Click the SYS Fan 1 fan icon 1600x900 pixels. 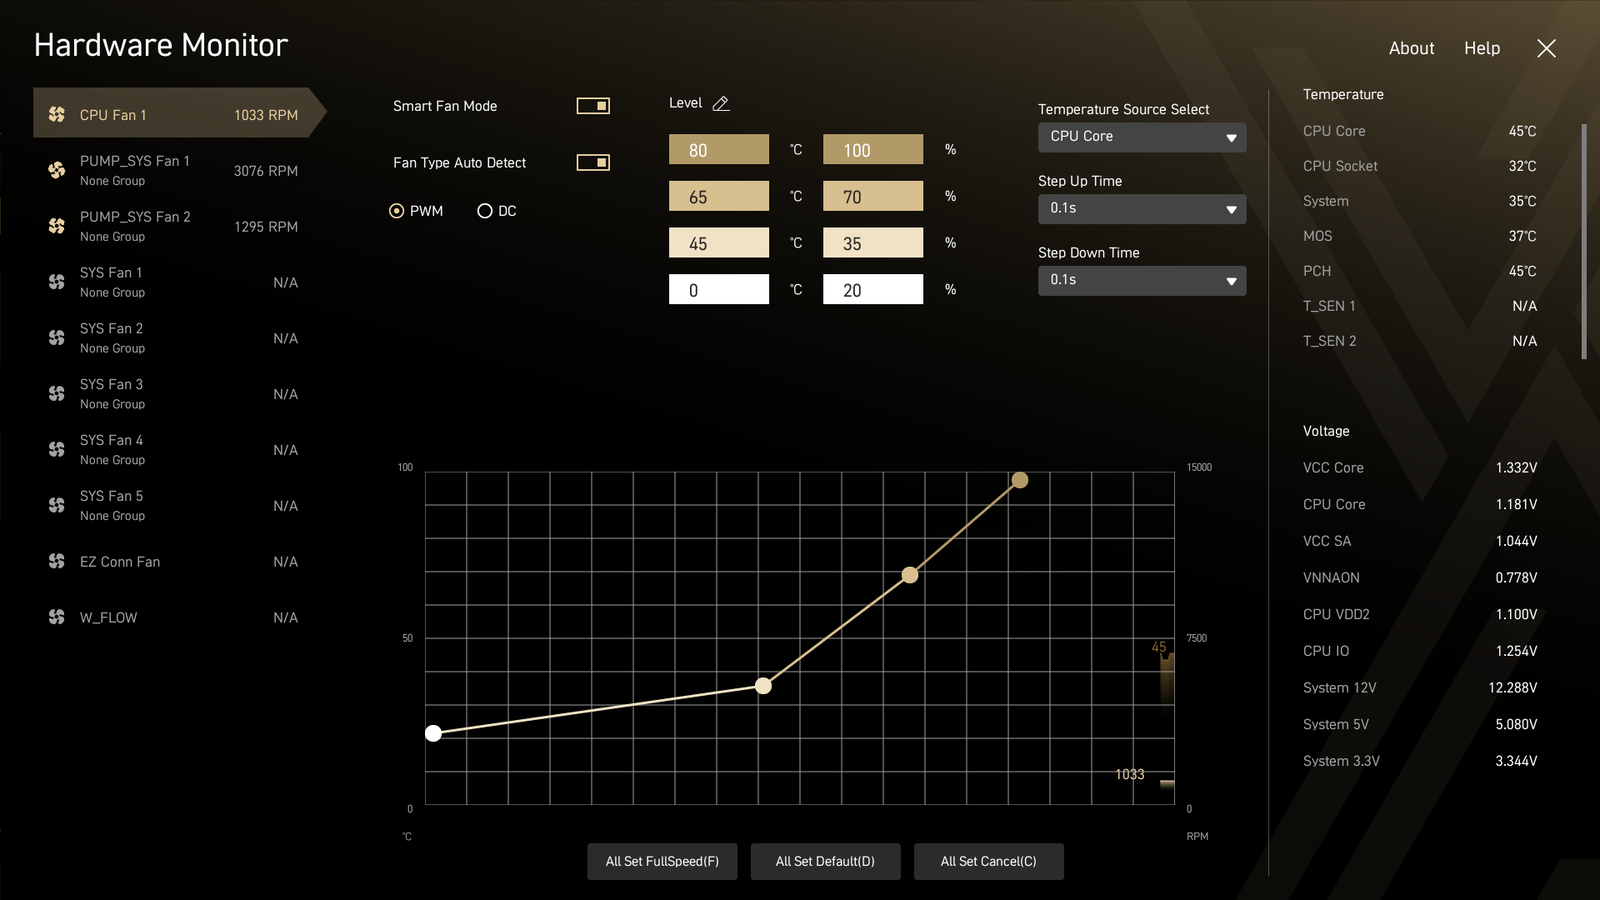[x=57, y=282]
